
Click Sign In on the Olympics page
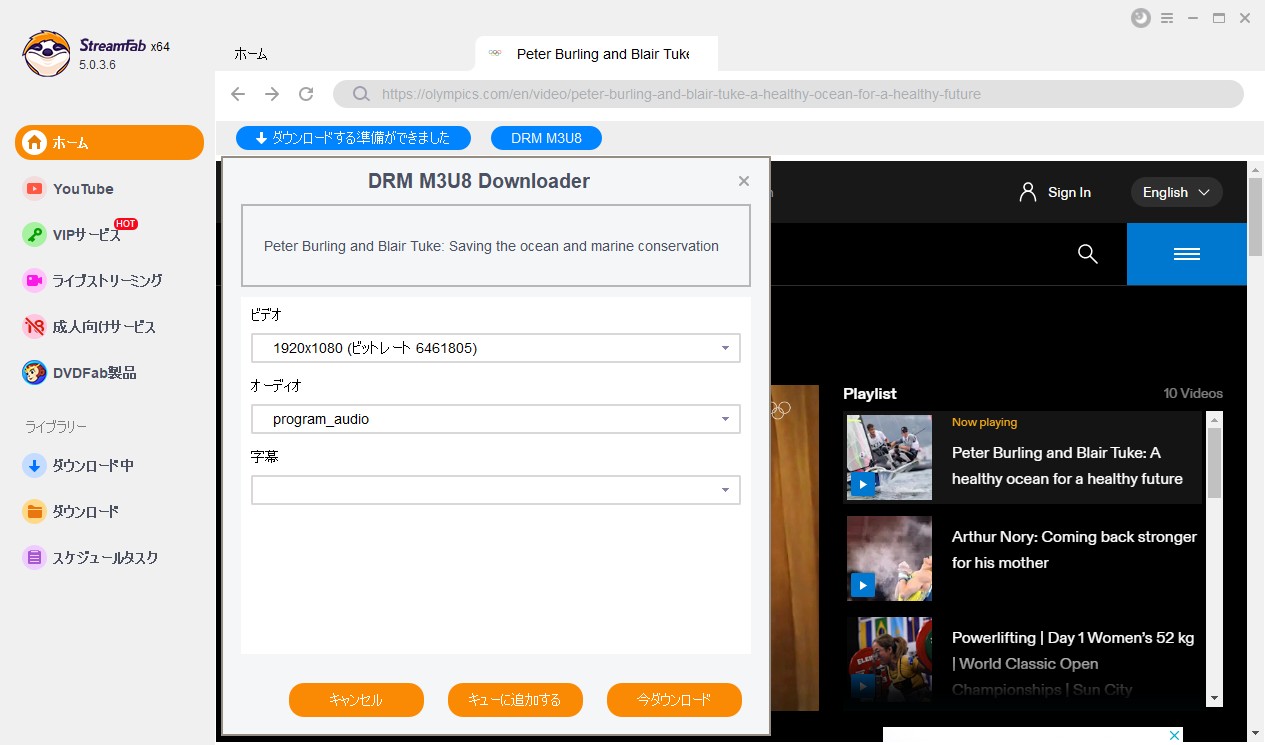pos(1055,192)
